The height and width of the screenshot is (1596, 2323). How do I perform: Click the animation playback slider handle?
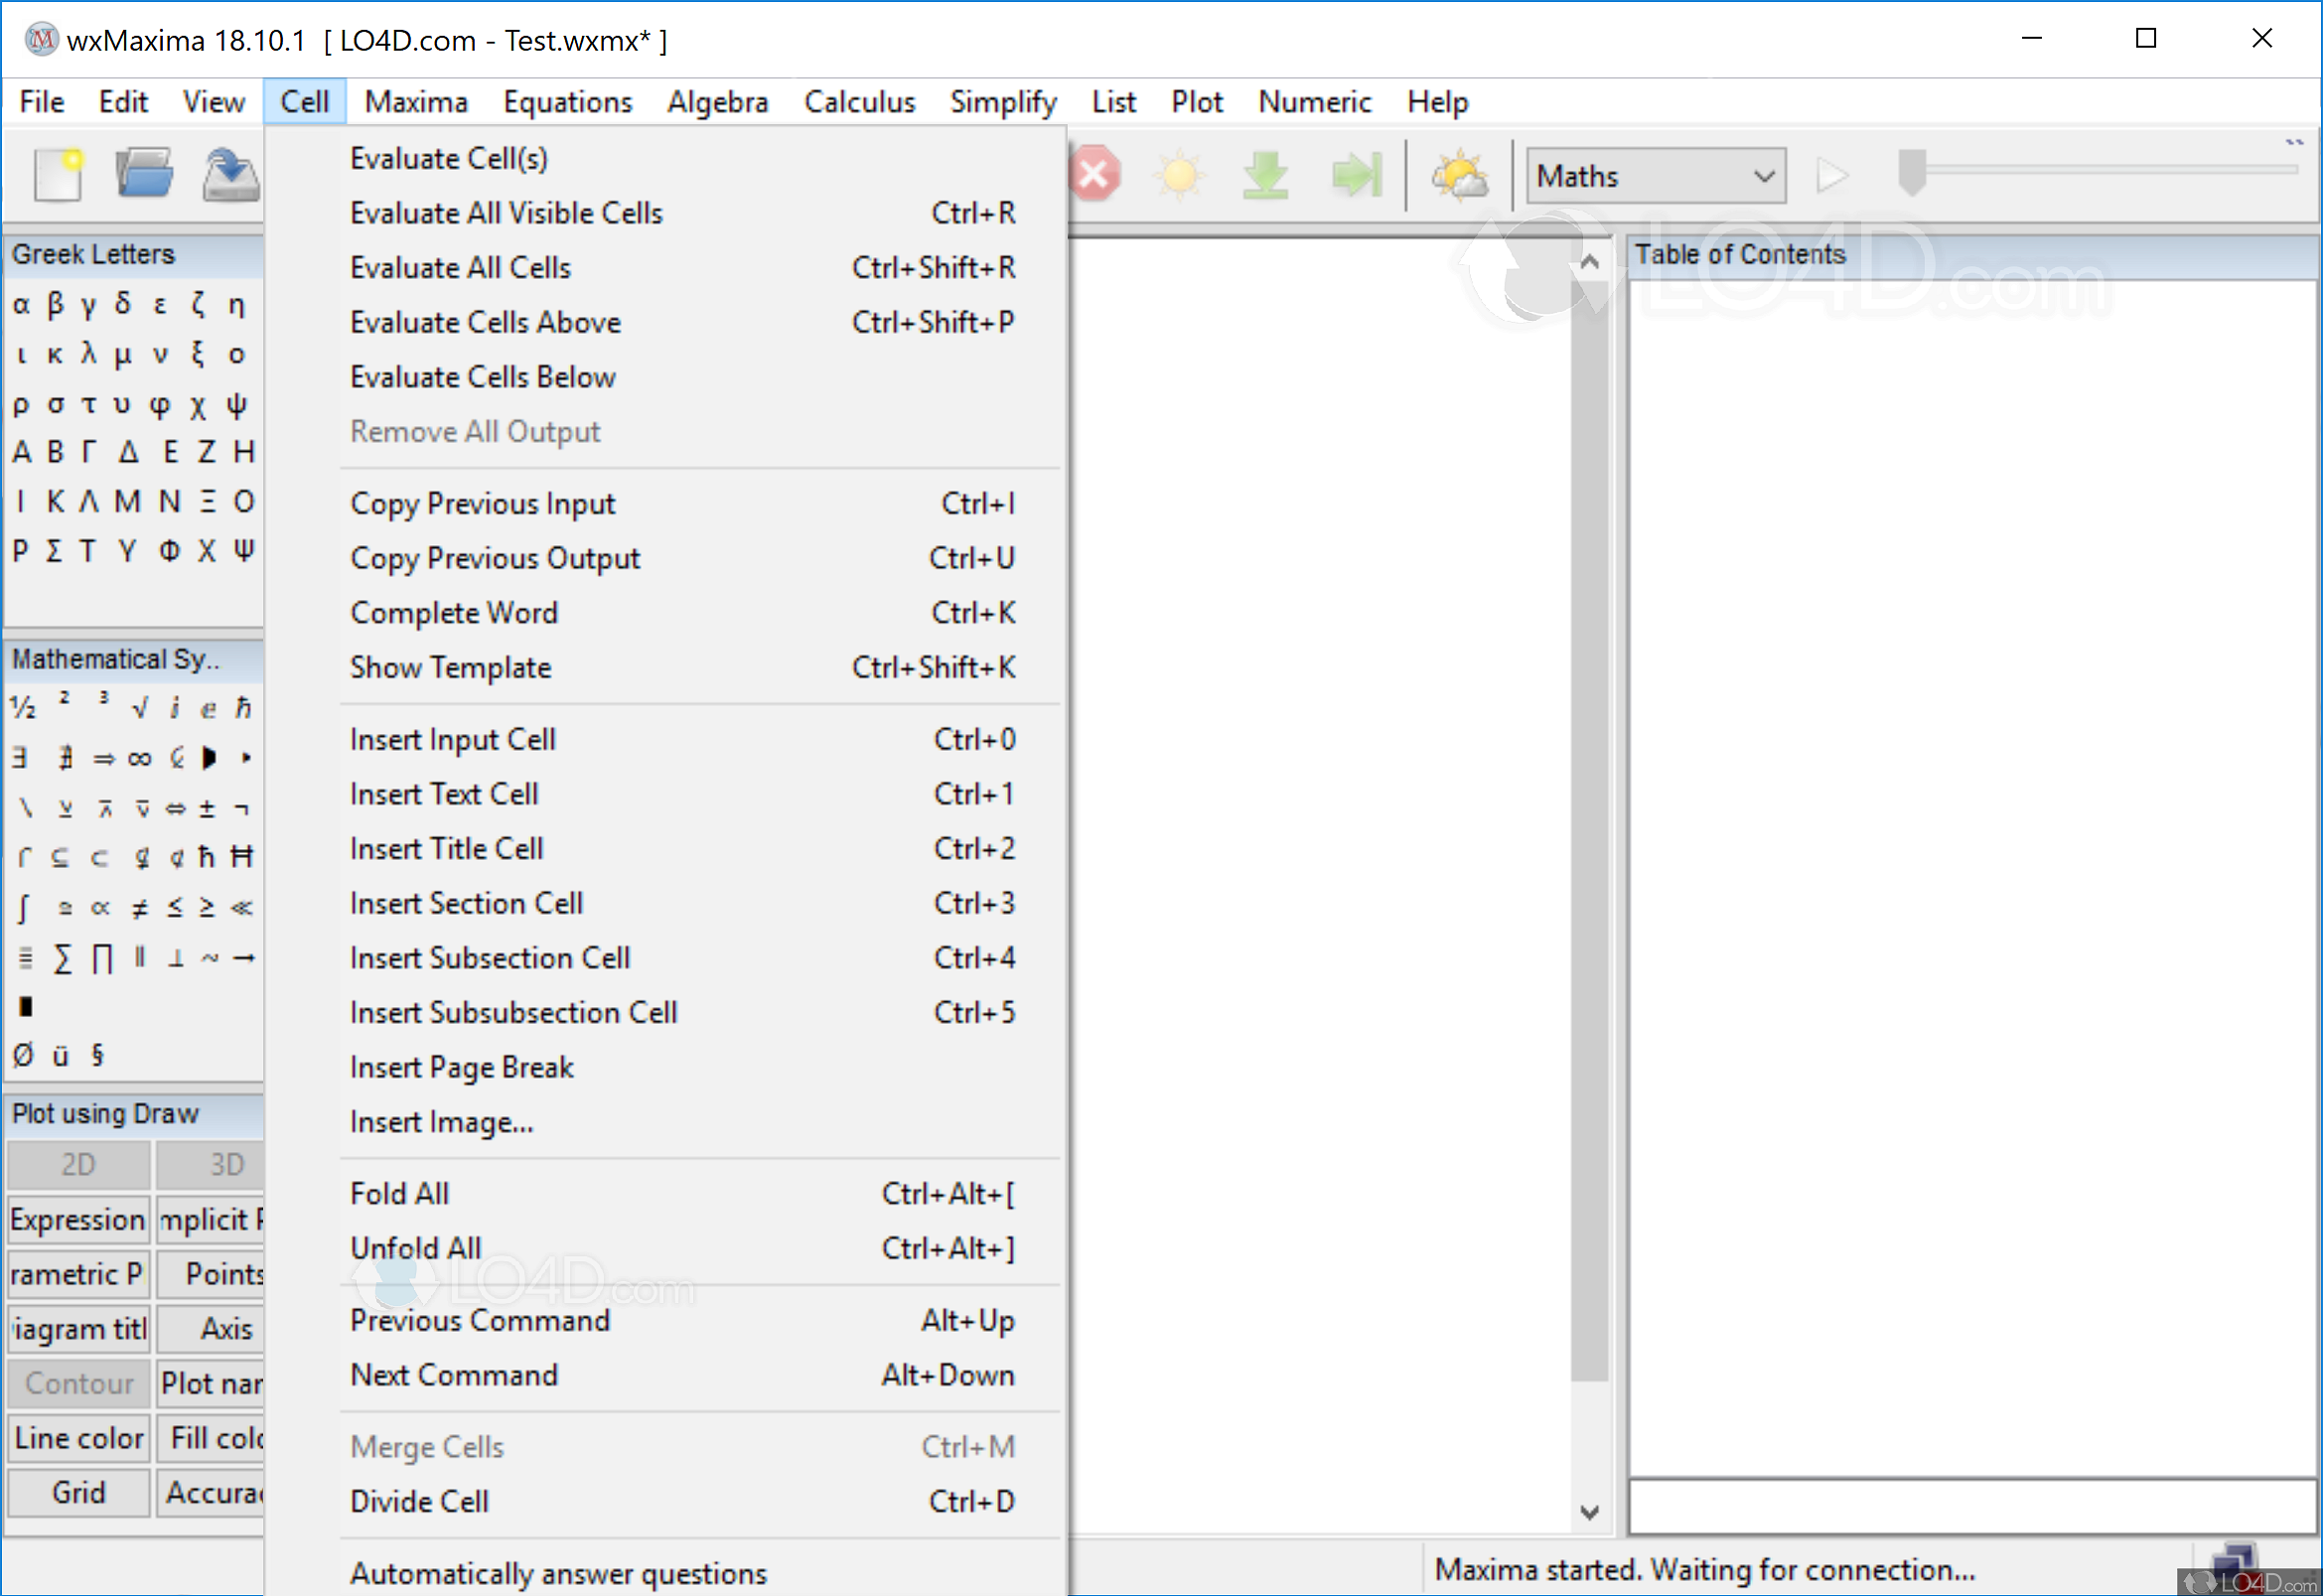[1911, 172]
